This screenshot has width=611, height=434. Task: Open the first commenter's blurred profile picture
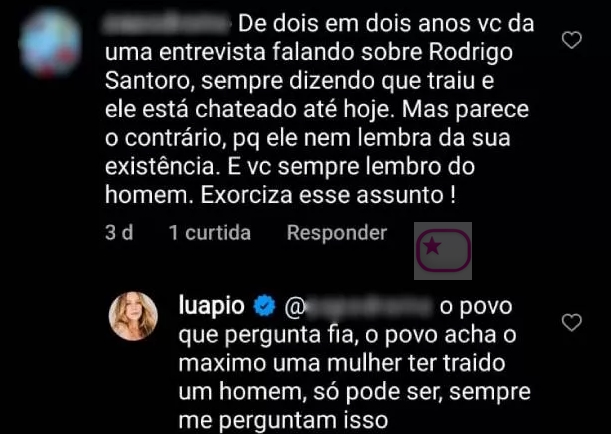click(x=50, y=44)
